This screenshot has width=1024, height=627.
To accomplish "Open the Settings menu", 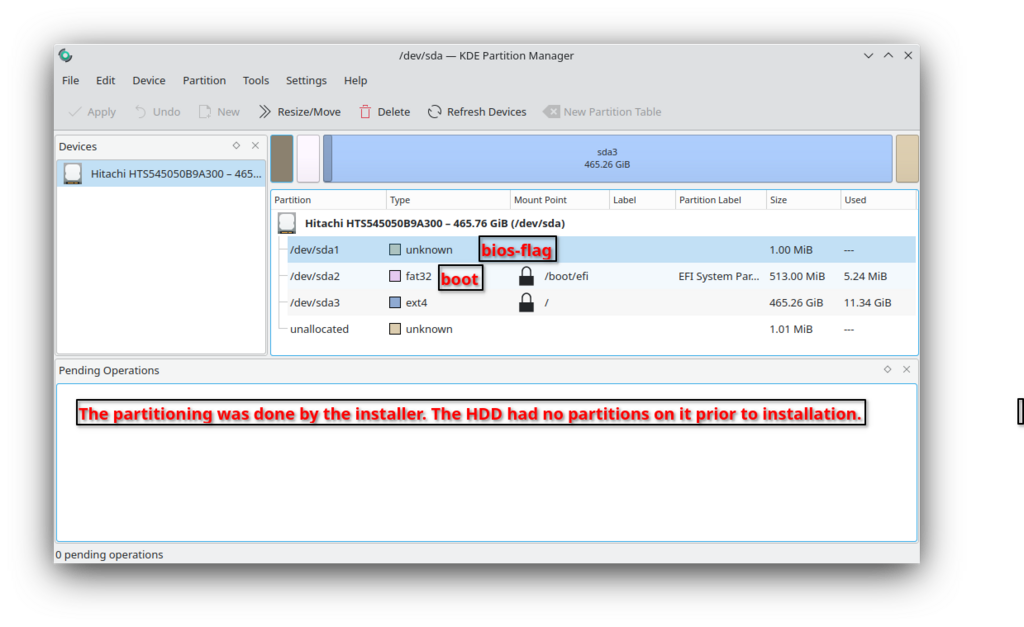I will pyautogui.click(x=306, y=80).
